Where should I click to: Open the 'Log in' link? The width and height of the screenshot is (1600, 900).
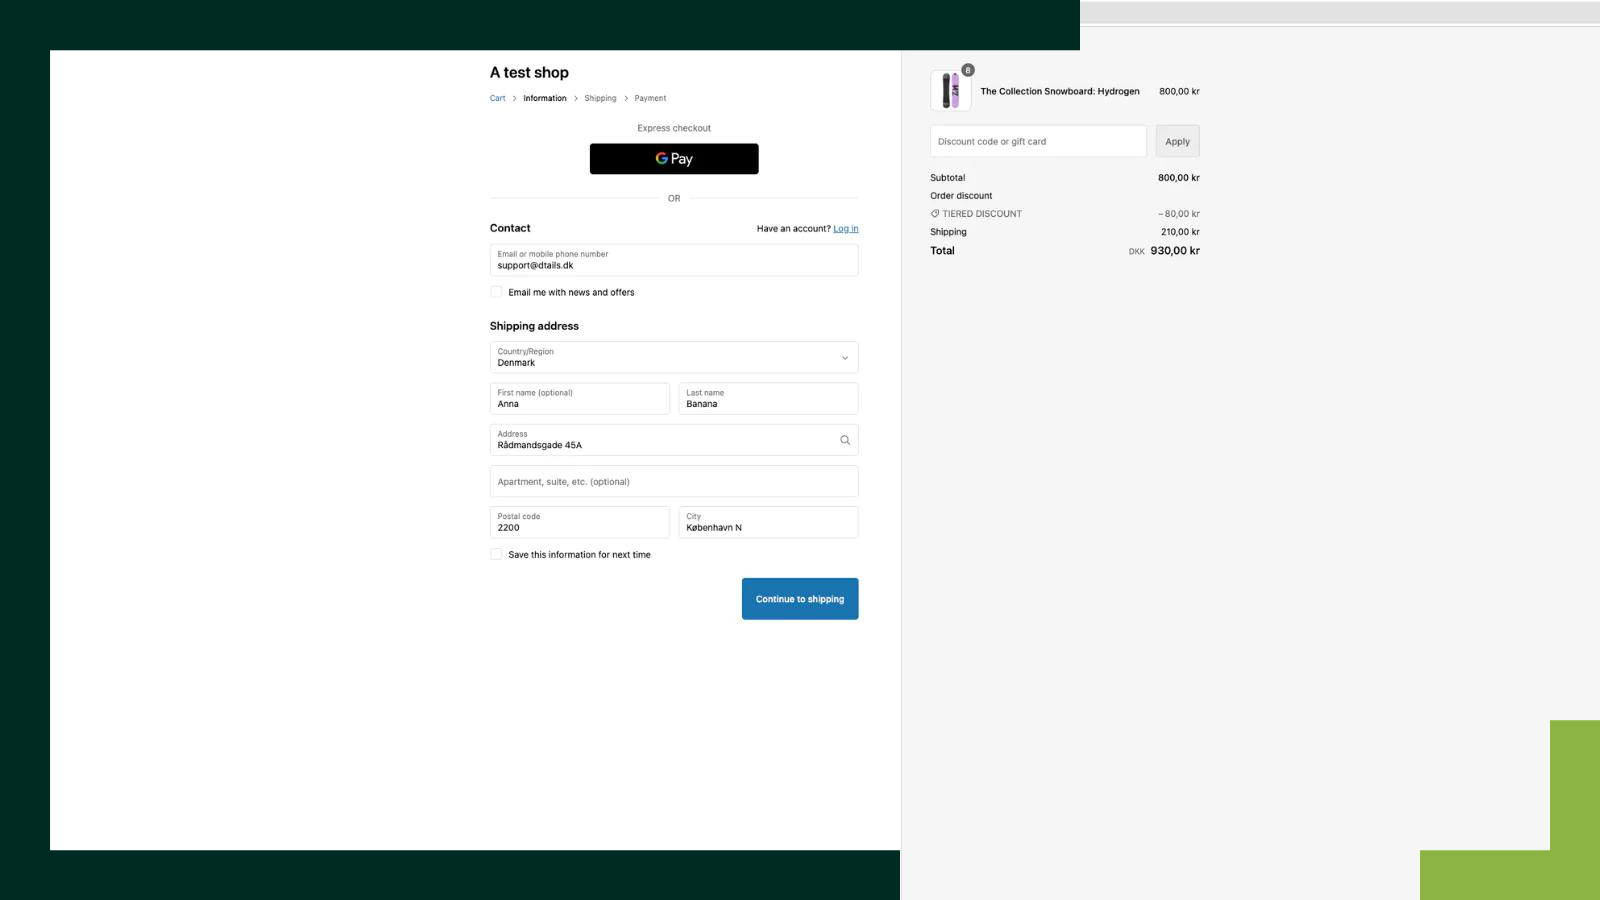(x=845, y=228)
